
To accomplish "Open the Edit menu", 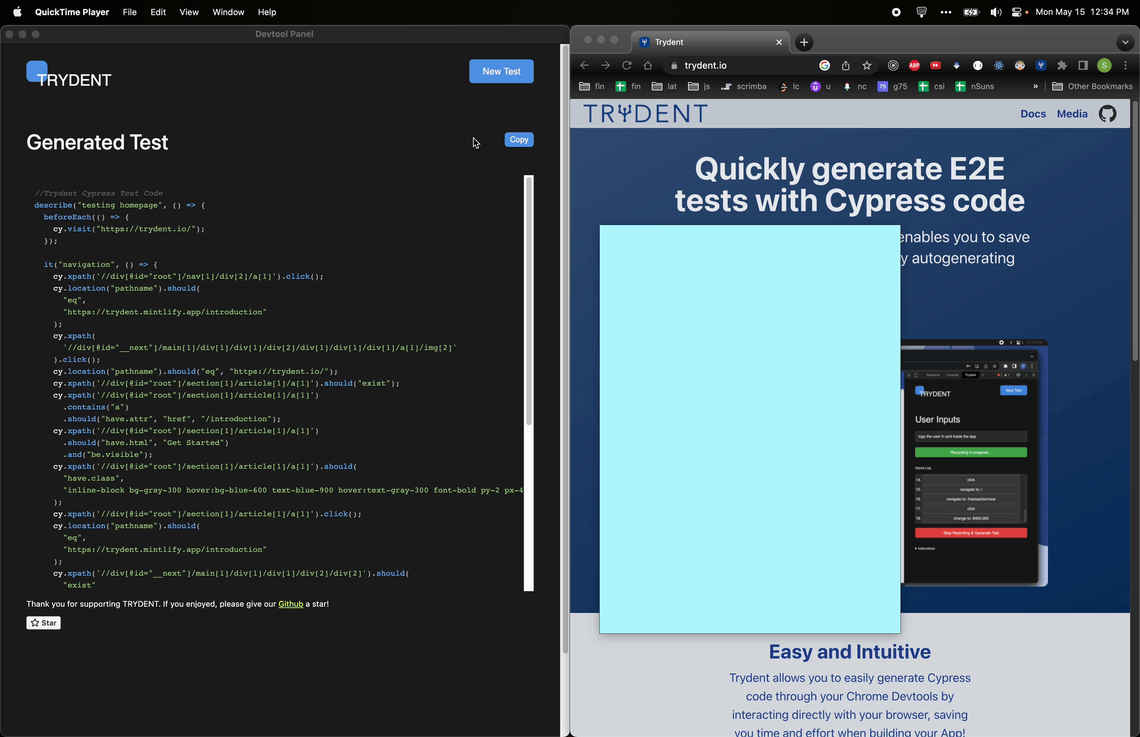I will (158, 12).
